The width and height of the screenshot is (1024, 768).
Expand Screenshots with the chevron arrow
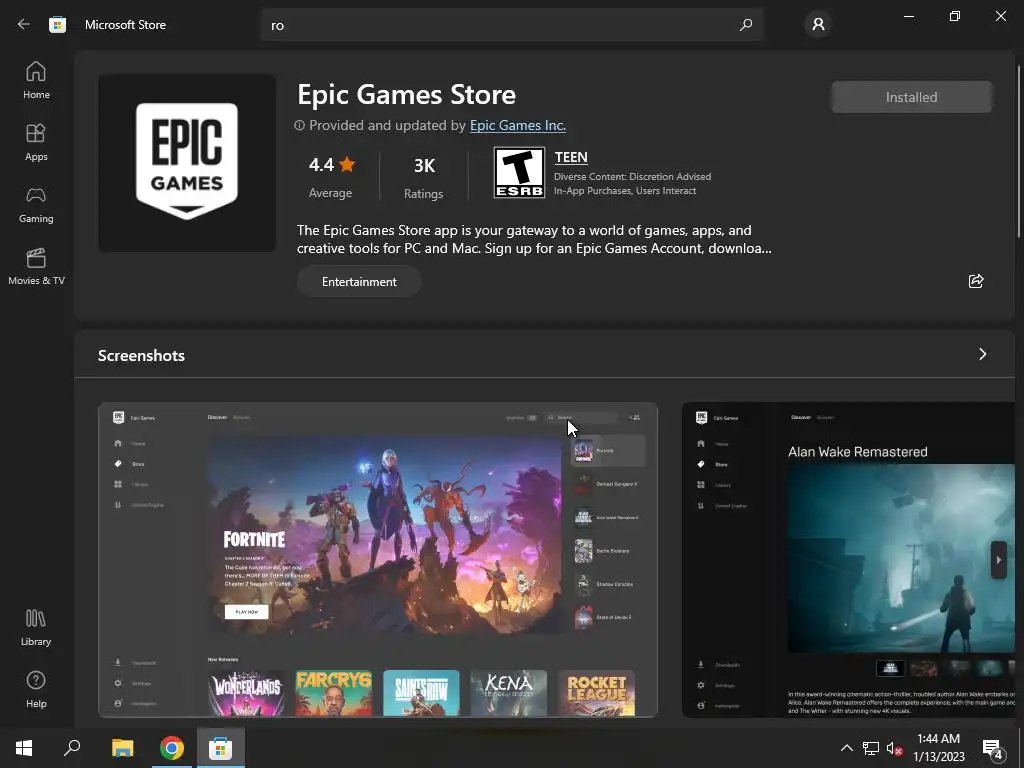(x=982, y=354)
